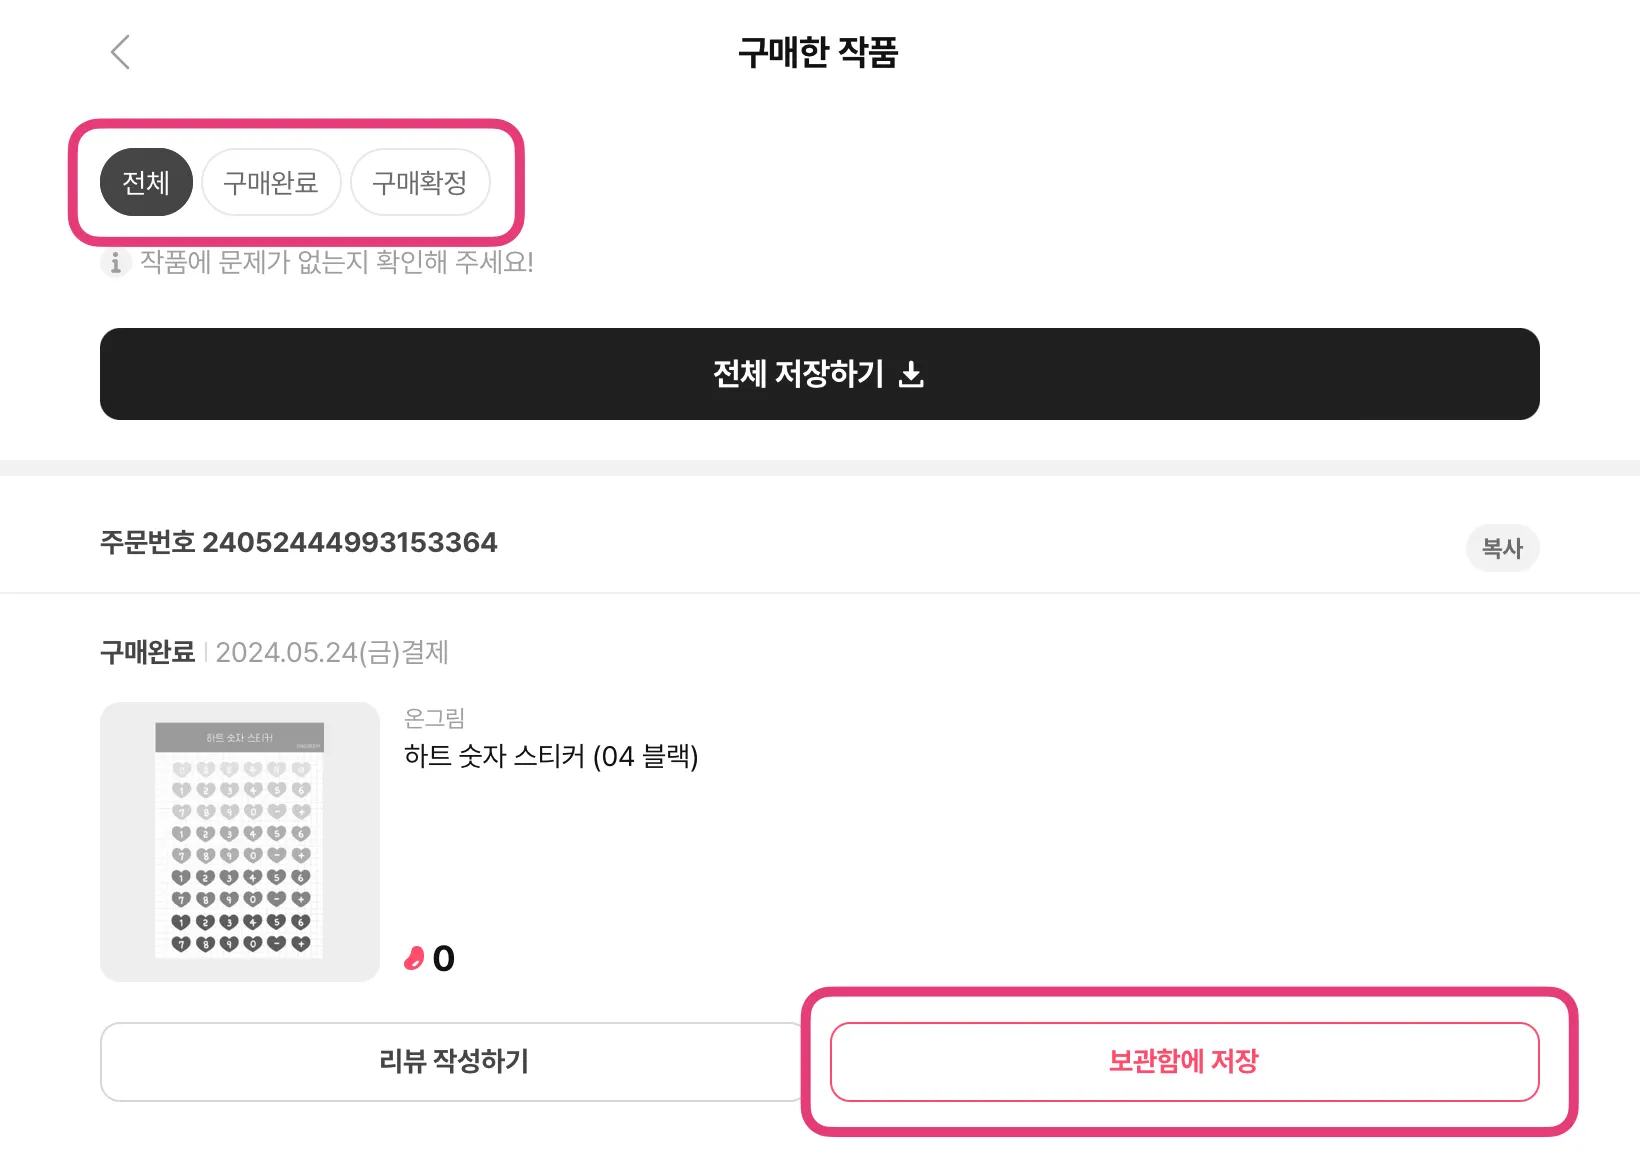Click the 구매완료 order status label

(x=147, y=652)
